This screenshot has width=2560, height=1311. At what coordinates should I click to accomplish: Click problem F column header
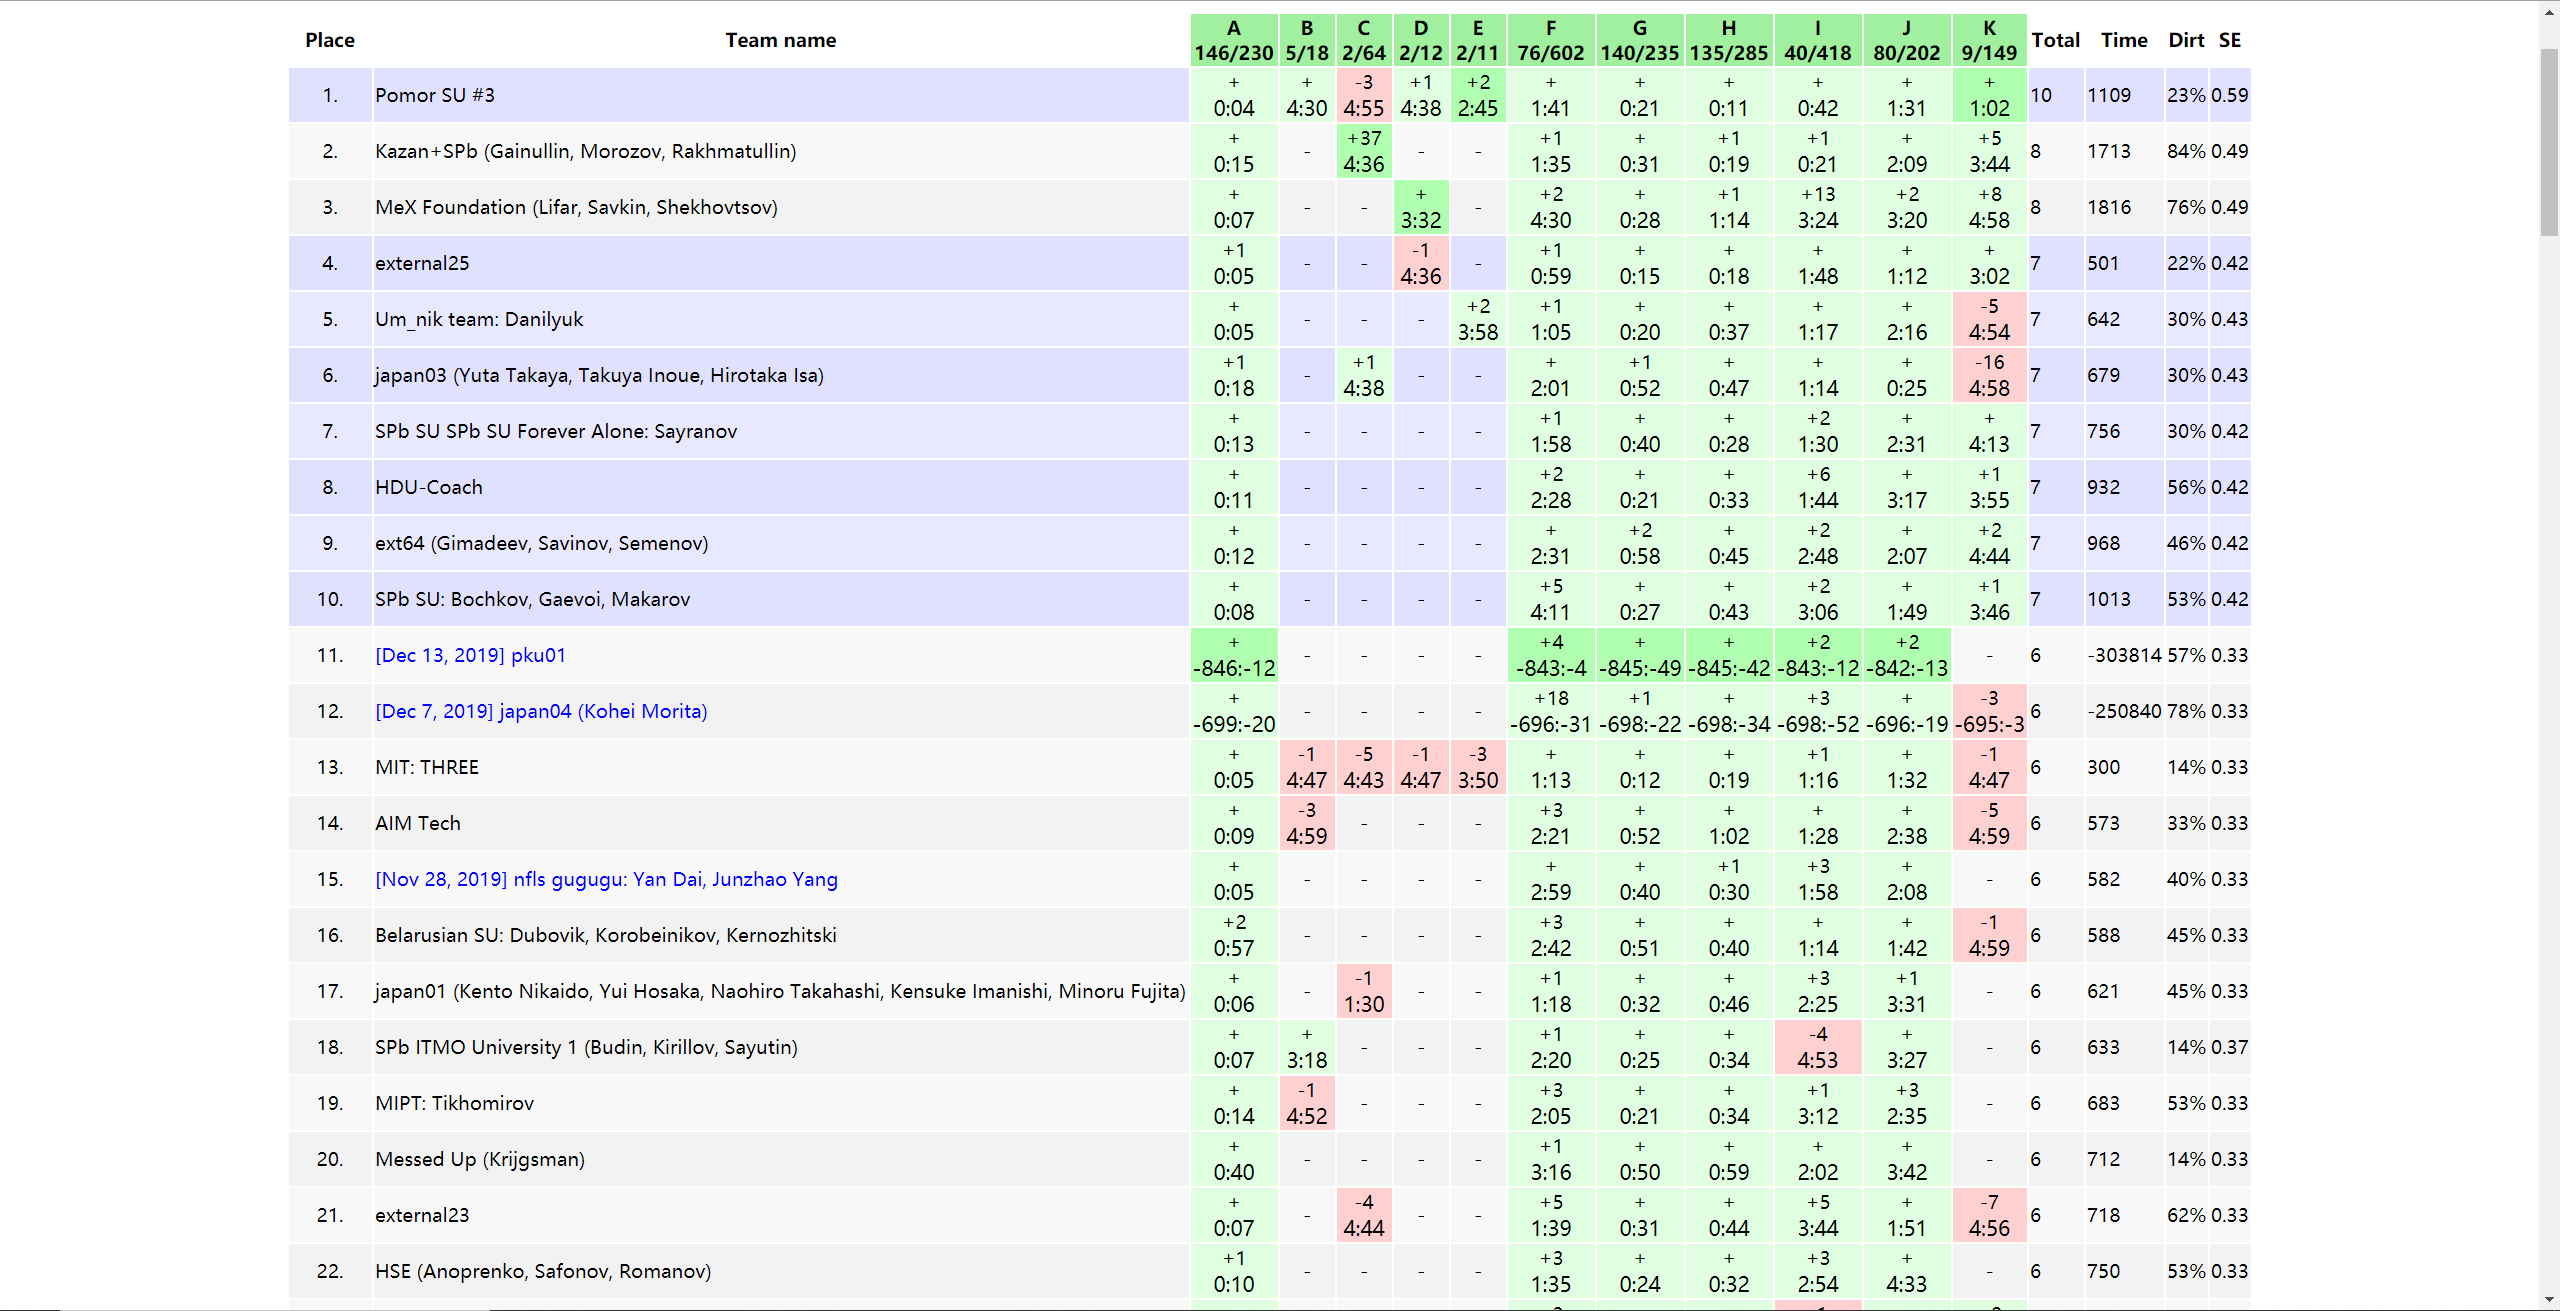pyautogui.click(x=1550, y=40)
